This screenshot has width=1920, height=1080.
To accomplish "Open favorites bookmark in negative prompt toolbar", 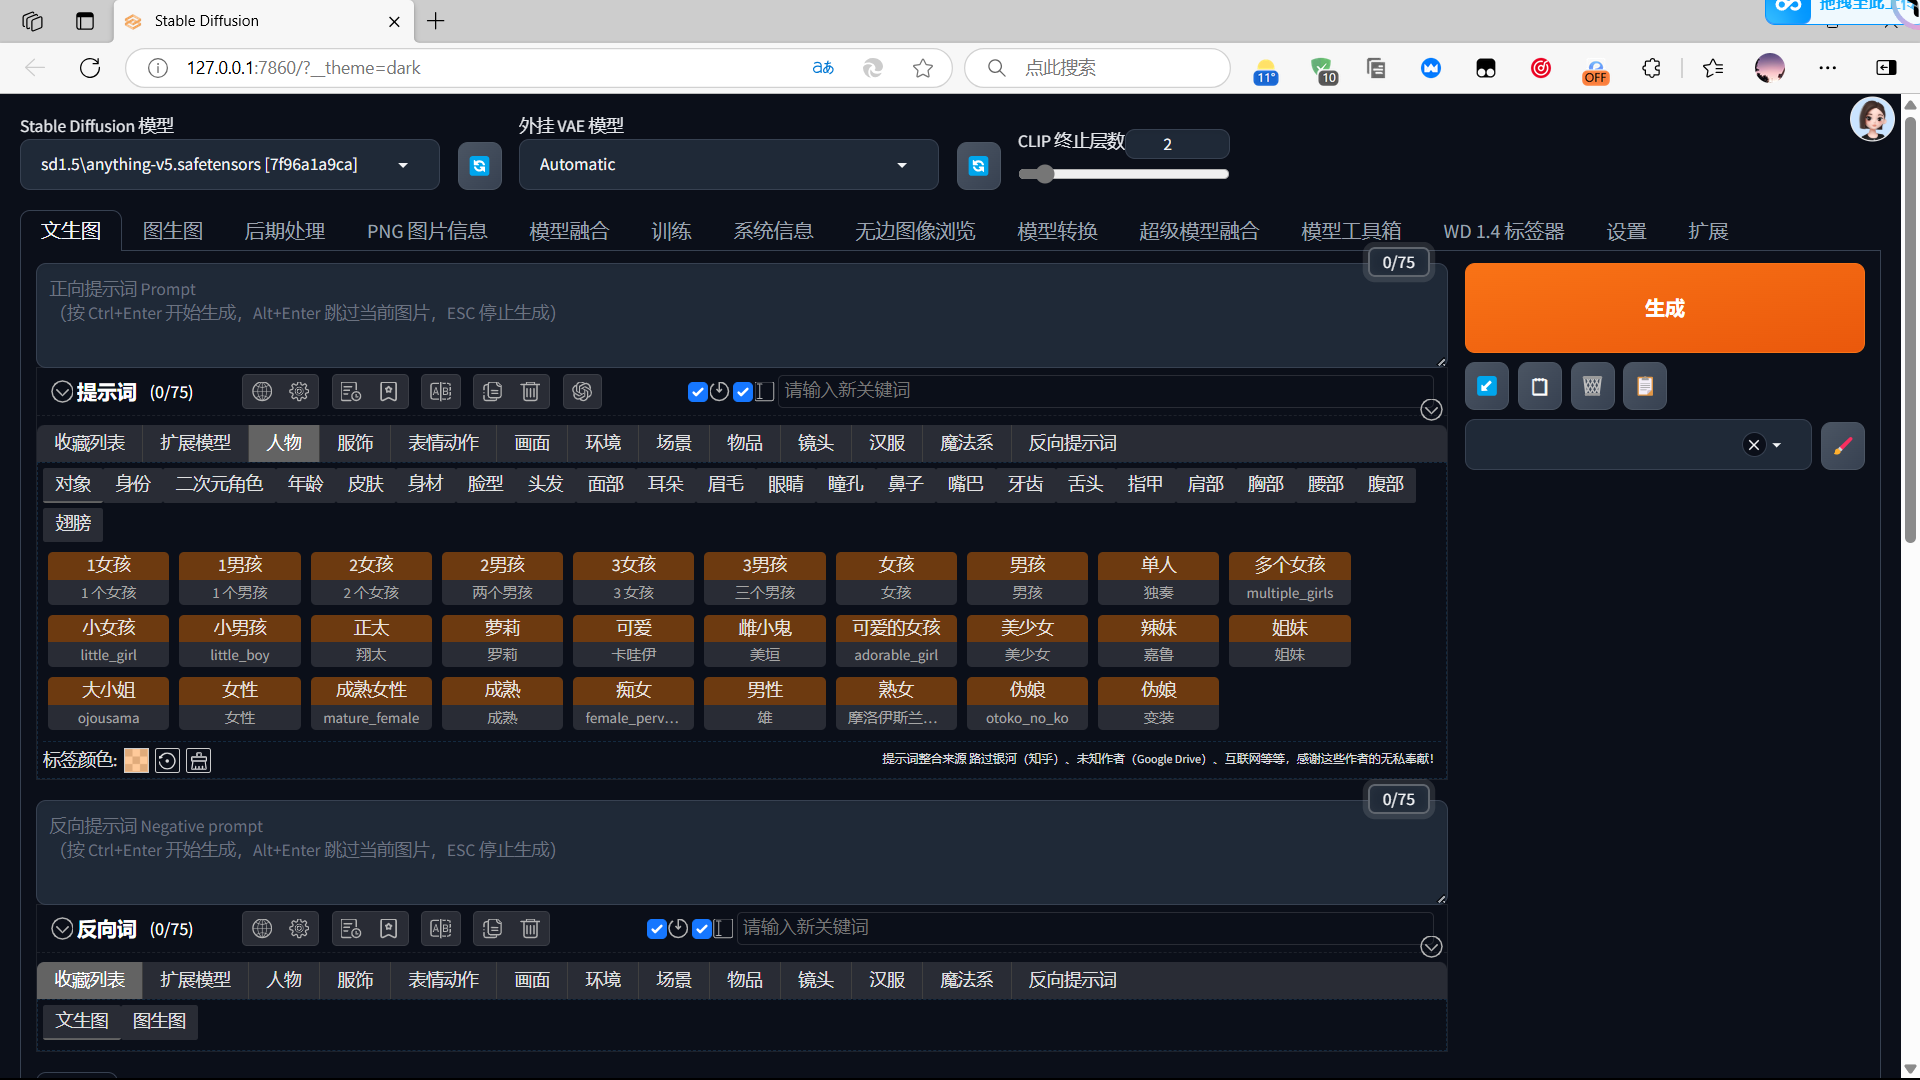I will coord(389,929).
